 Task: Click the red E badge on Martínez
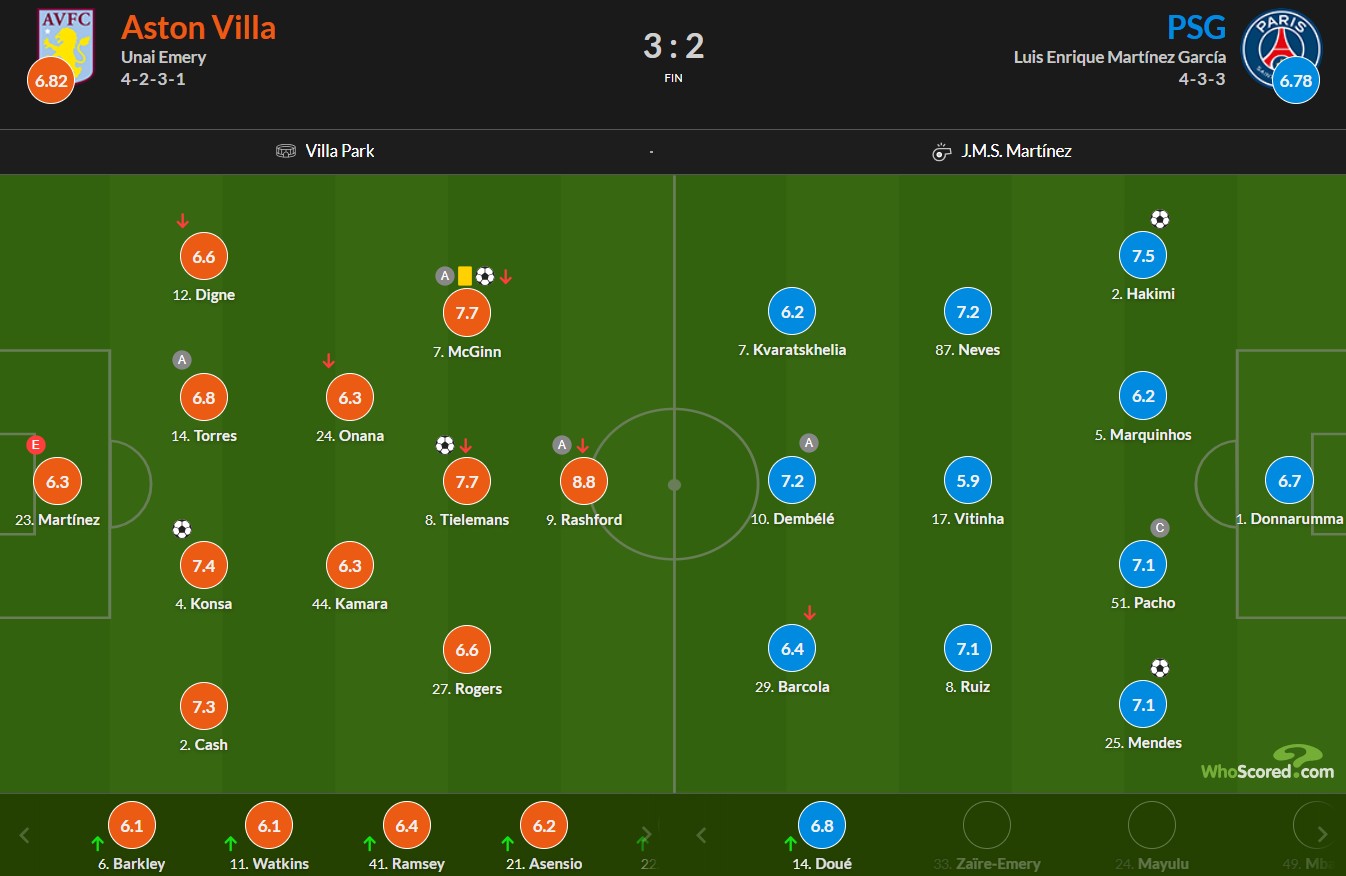[x=36, y=445]
